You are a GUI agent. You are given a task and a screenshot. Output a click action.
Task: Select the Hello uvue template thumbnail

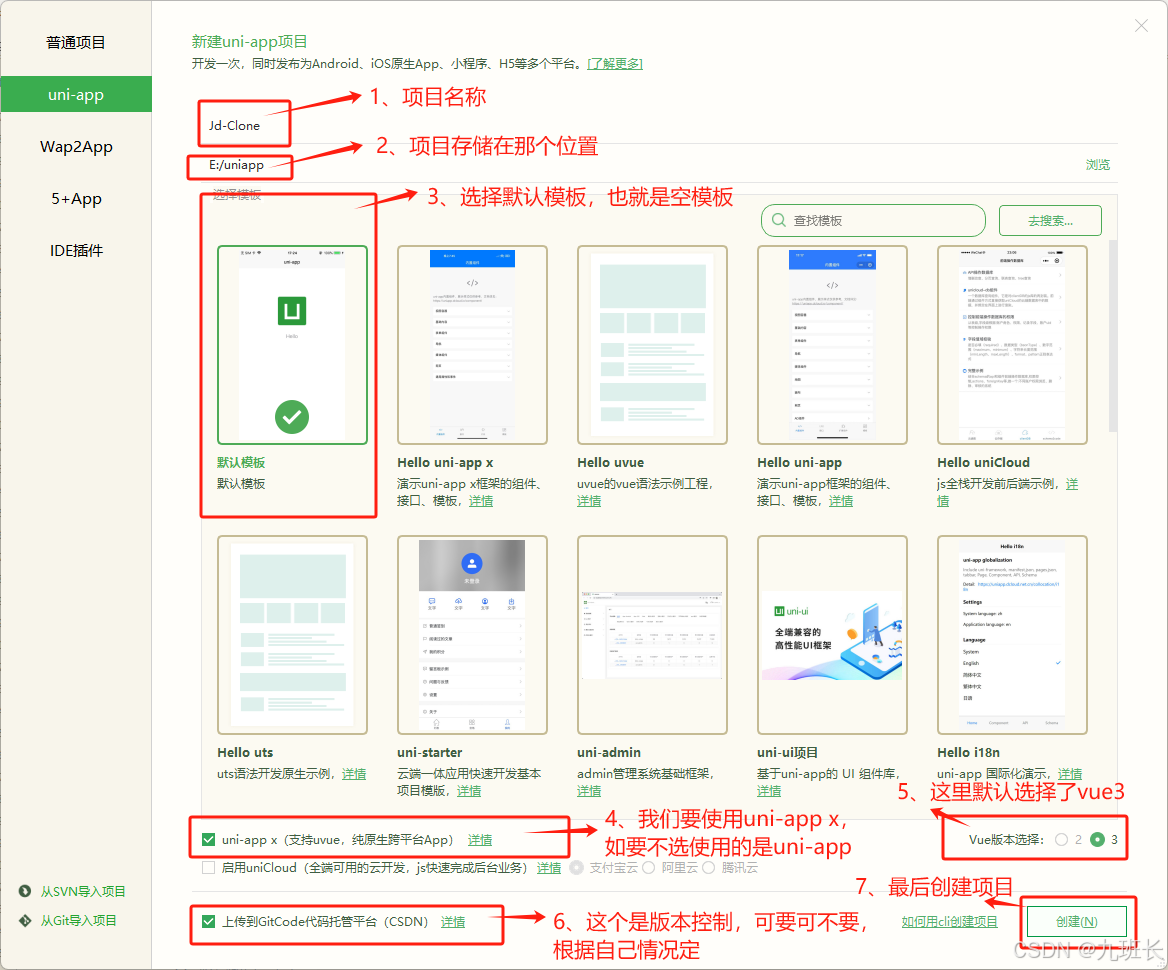(x=652, y=345)
